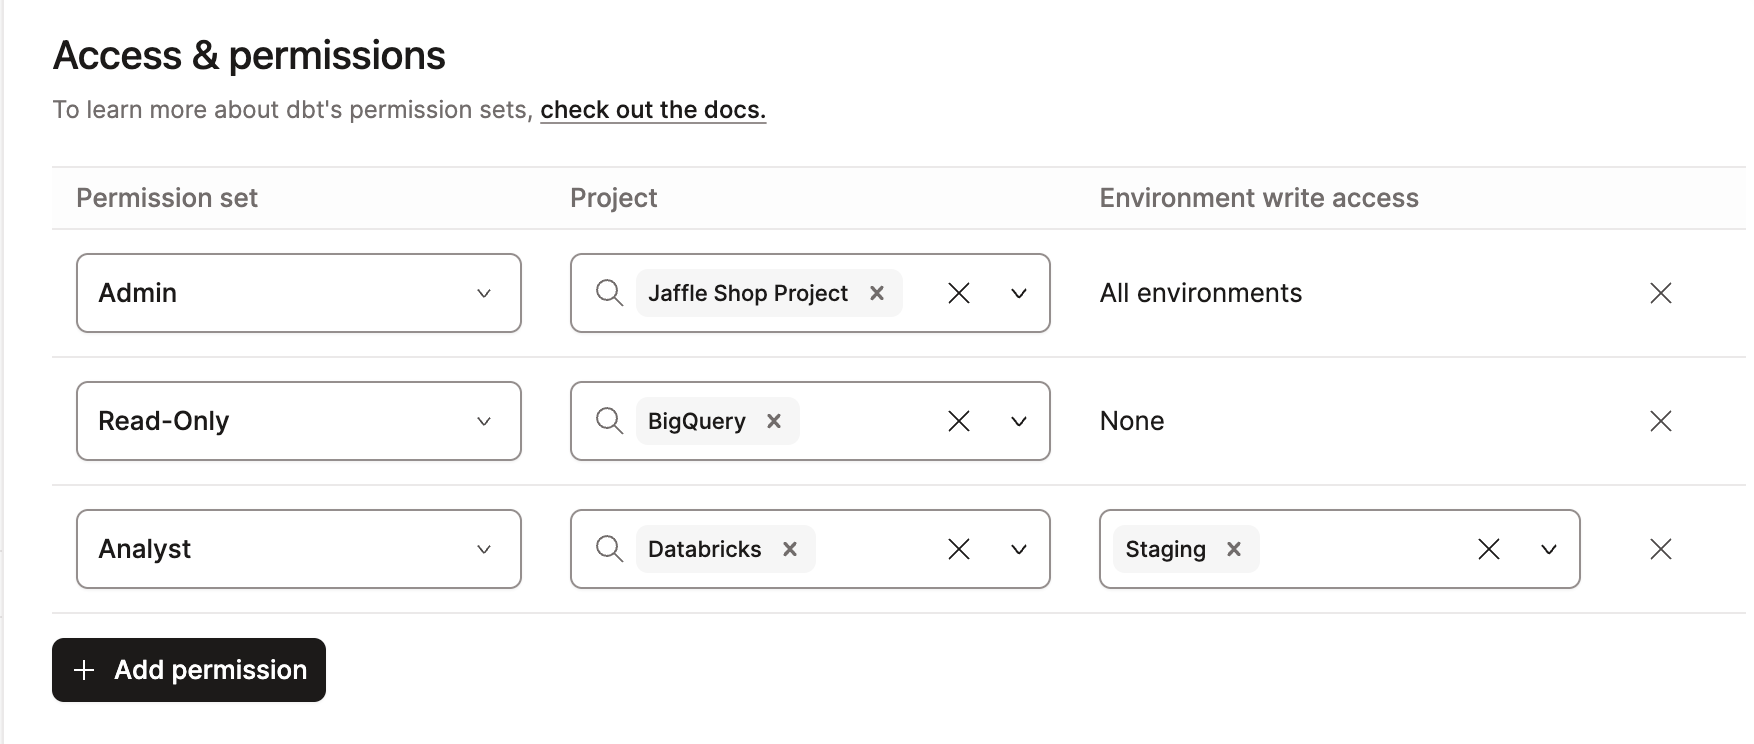This screenshot has height=744, width=1754.
Task: Open the Analyst permission set dropdown
Action: [486, 549]
